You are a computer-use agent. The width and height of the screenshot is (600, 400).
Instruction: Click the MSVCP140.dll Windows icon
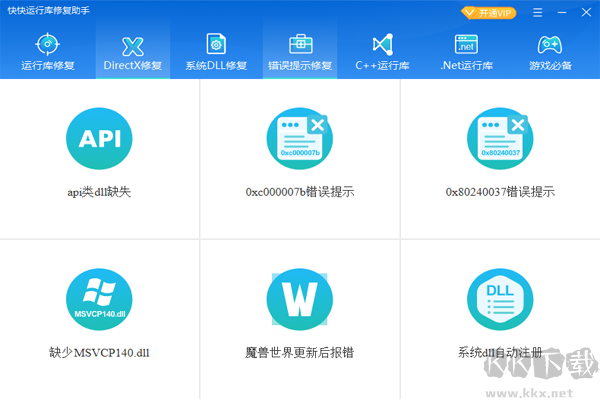[x=99, y=299]
